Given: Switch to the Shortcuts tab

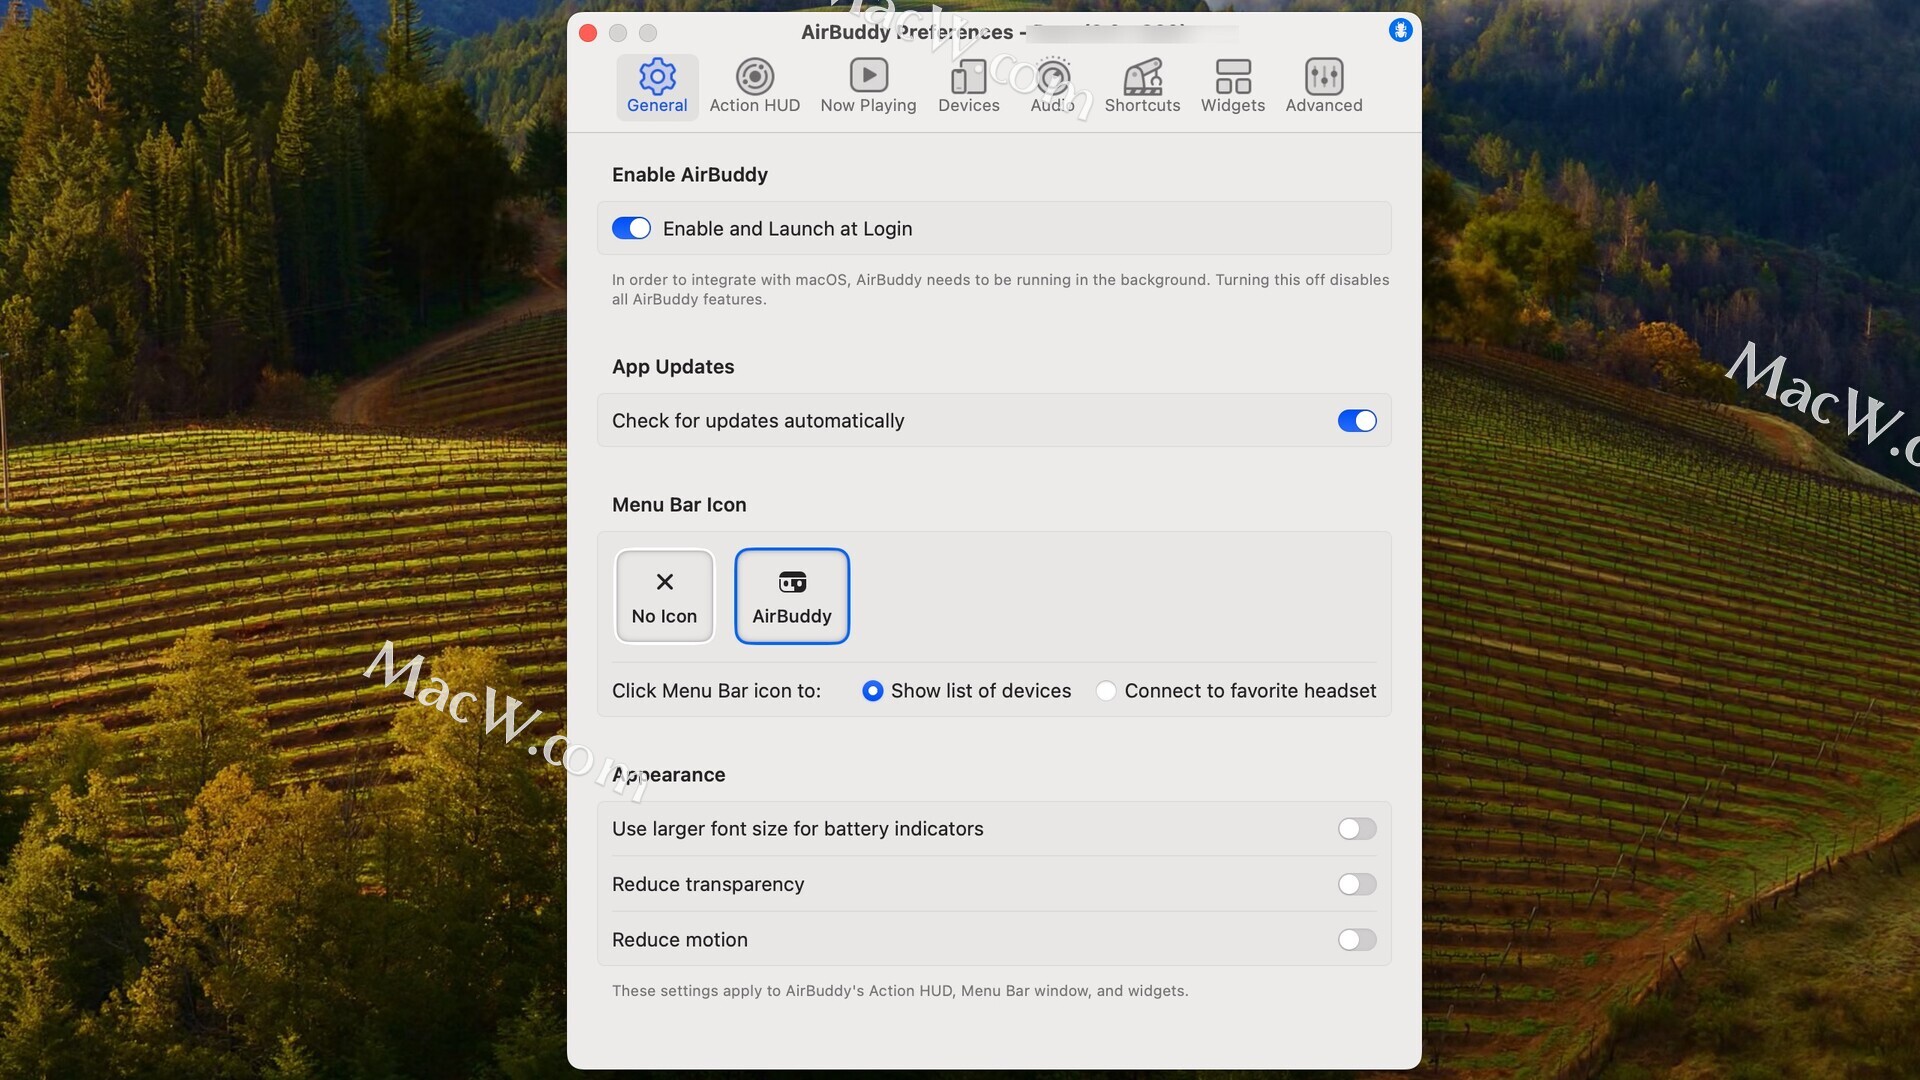Looking at the screenshot, I should click(x=1142, y=87).
